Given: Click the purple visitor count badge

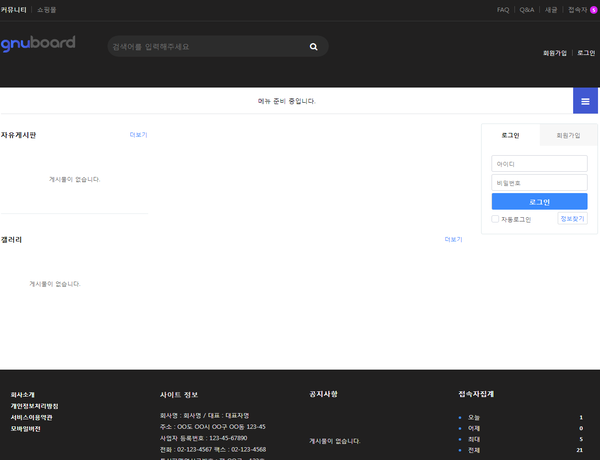Looking at the screenshot, I should pyautogui.click(x=594, y=10).
